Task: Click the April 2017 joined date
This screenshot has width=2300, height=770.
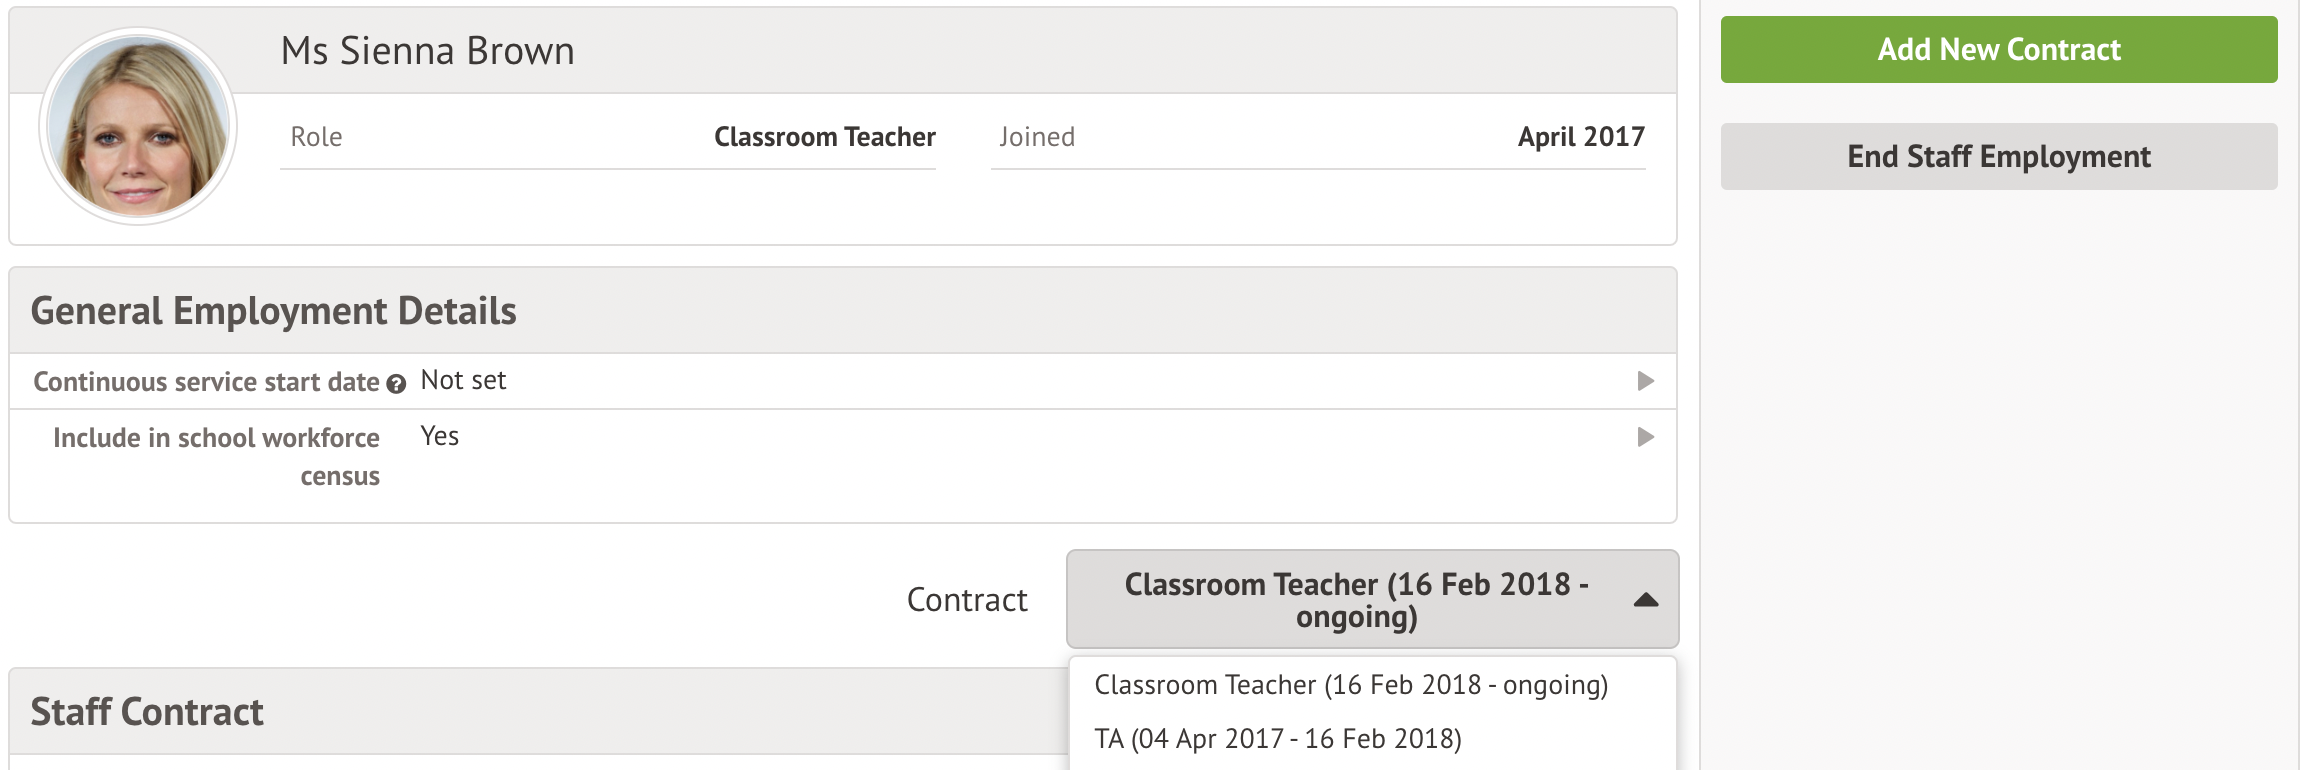Action: click(x=1581, y=137)
